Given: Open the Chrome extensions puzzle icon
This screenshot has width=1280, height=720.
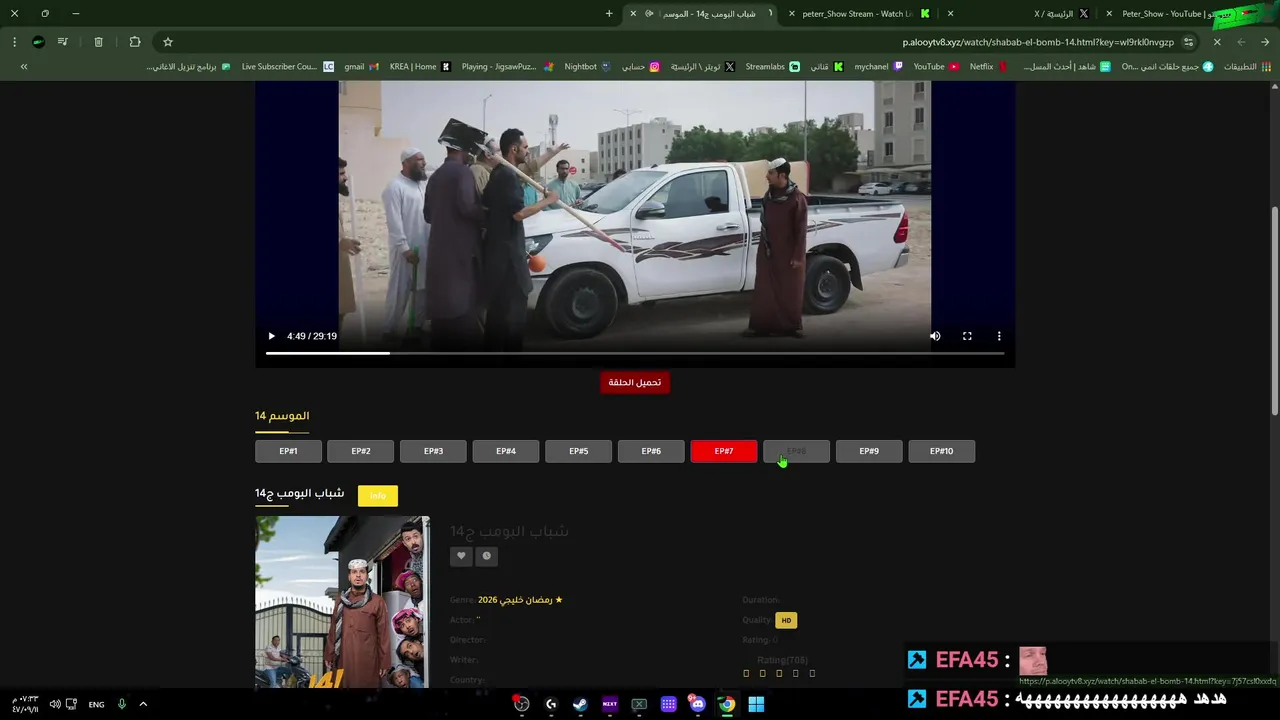Looking at the screenshot, I should (135, 42).
